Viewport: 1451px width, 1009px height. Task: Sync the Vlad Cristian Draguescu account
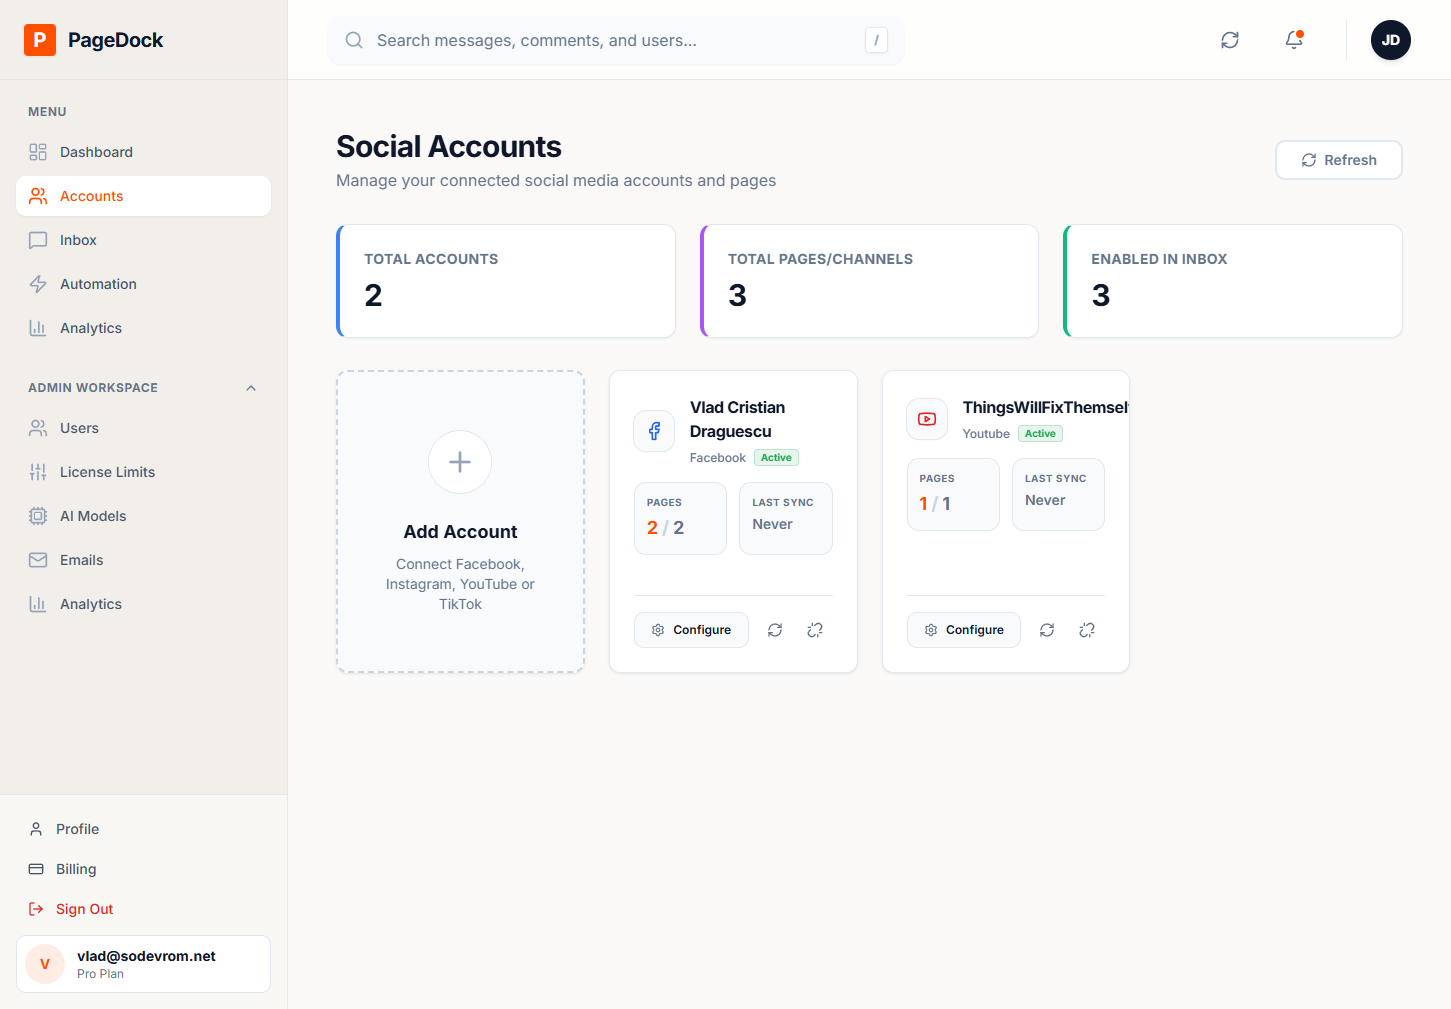775,630
